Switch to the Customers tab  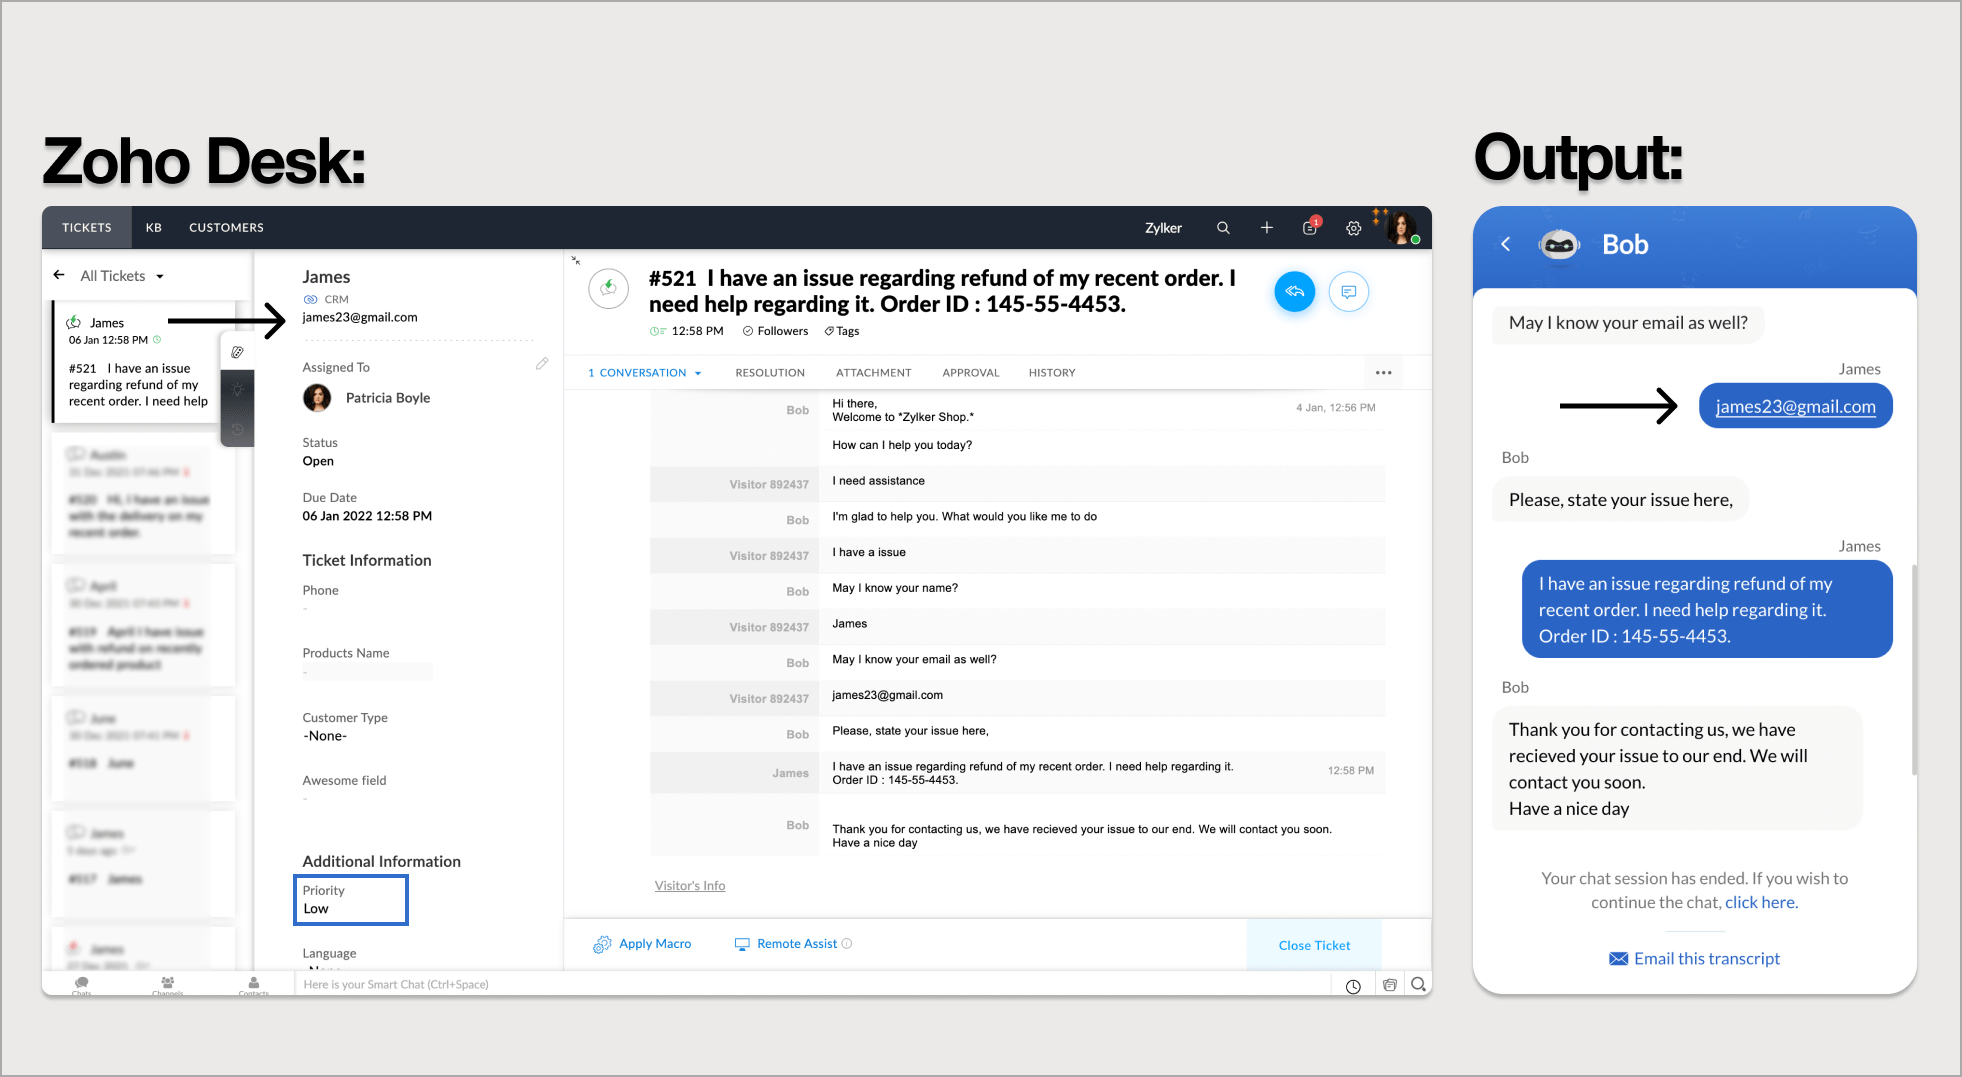click(226, 228)
